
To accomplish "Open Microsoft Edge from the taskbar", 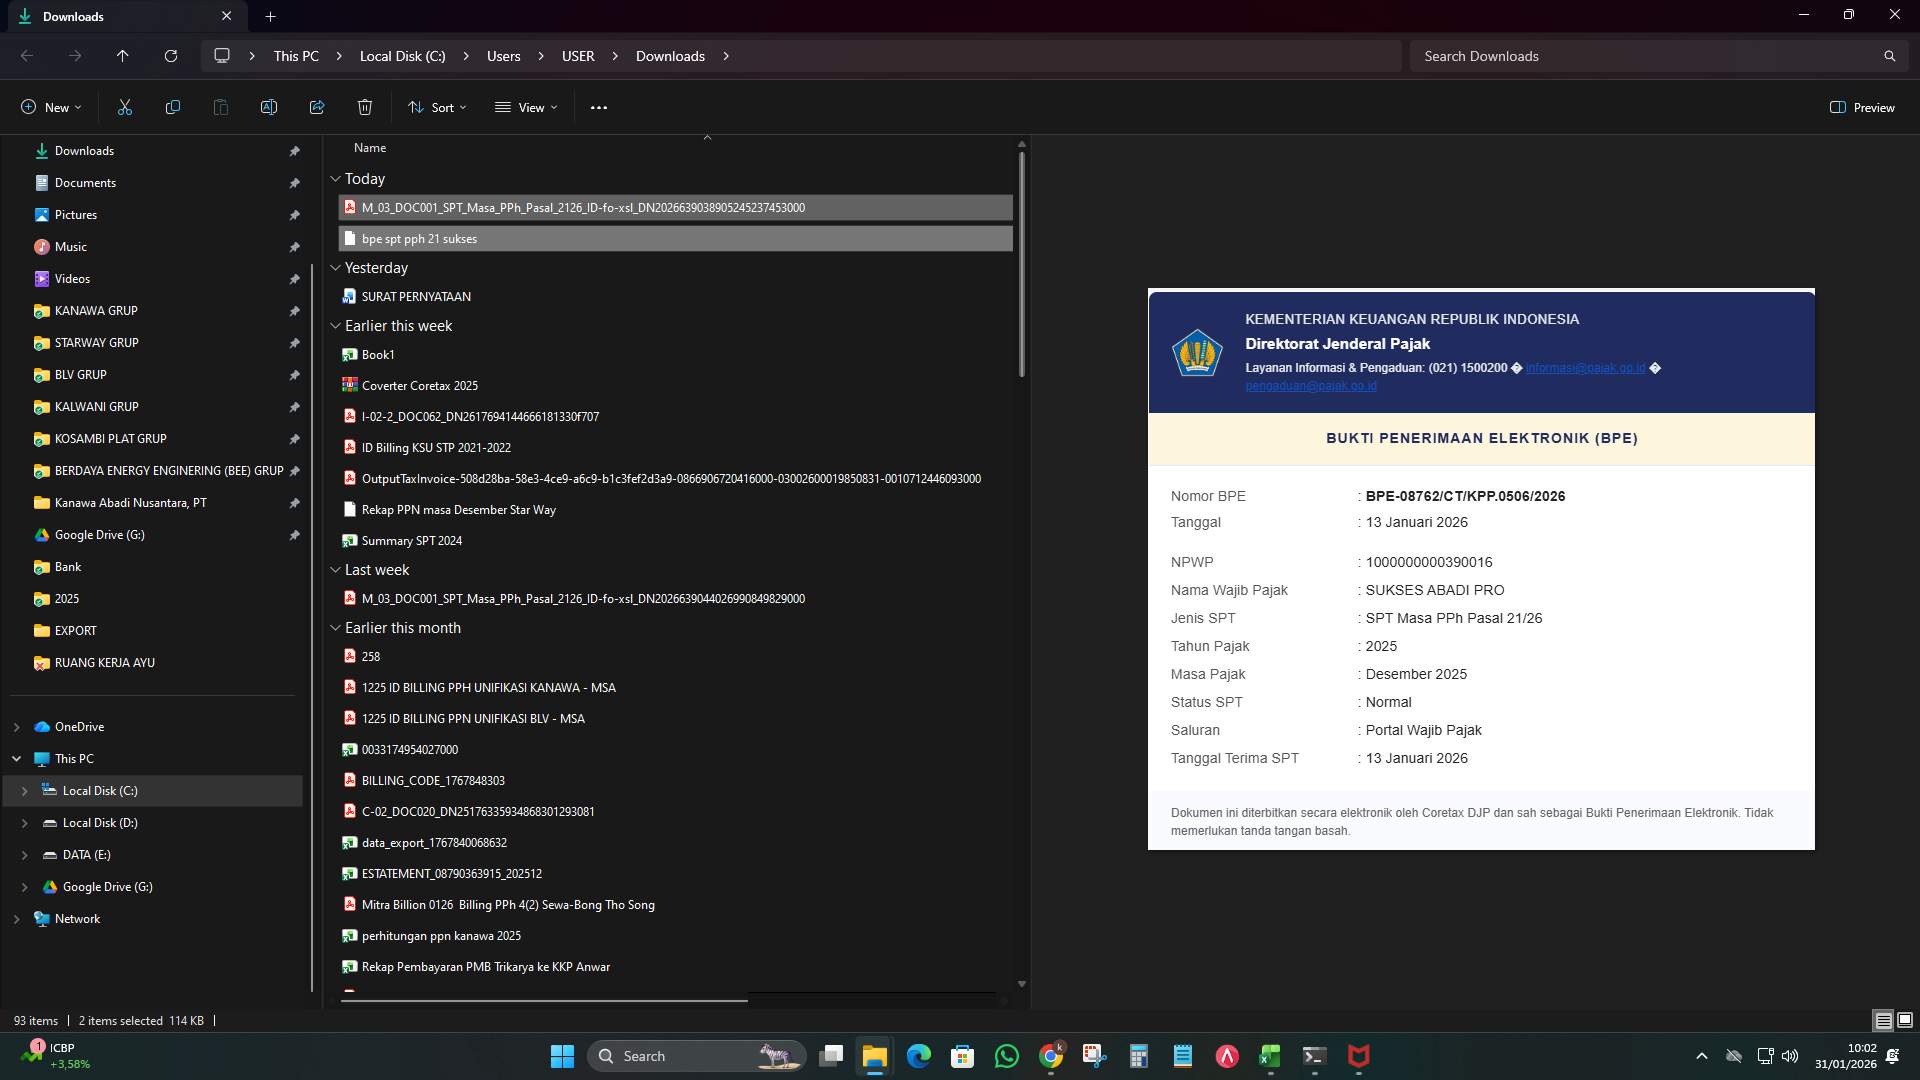I will click(918, 1056).
